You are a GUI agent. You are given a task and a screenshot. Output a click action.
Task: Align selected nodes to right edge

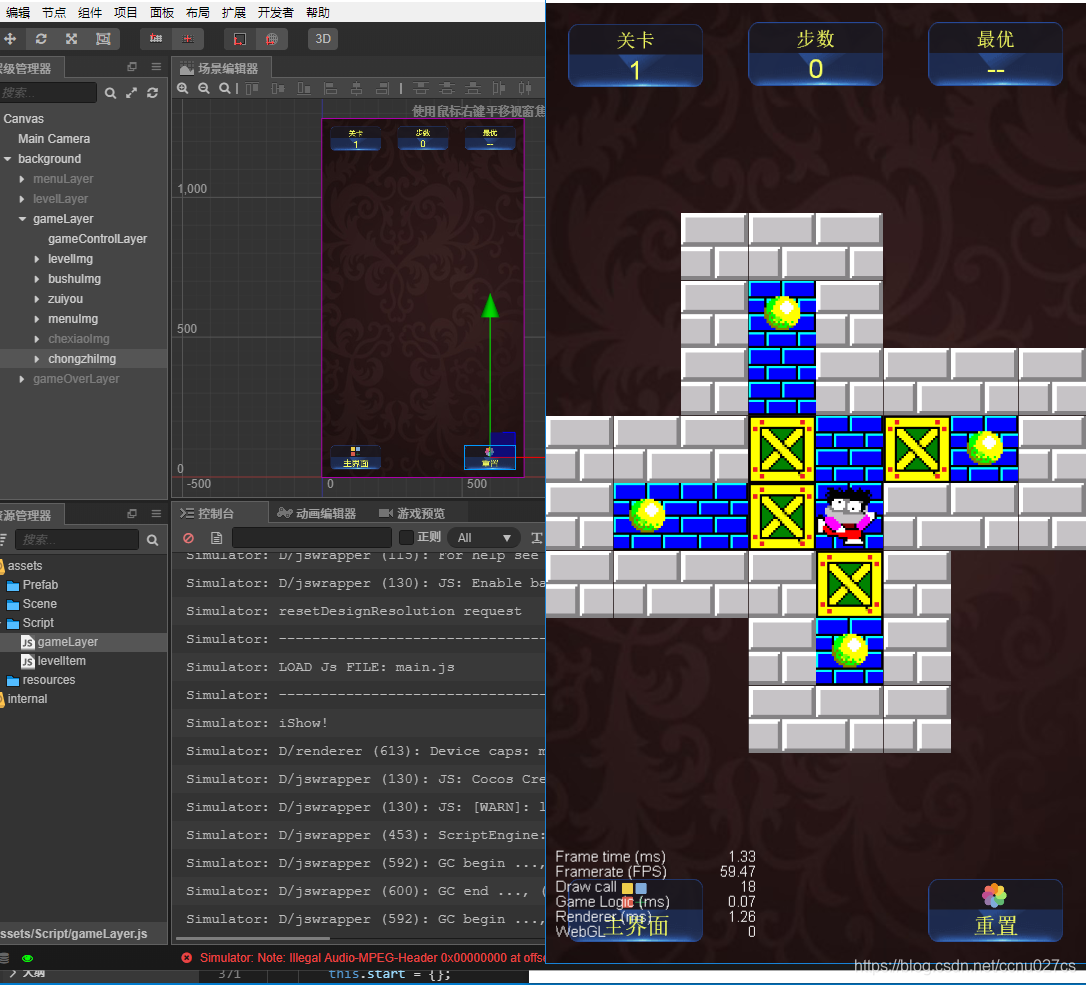pos(382,88)
